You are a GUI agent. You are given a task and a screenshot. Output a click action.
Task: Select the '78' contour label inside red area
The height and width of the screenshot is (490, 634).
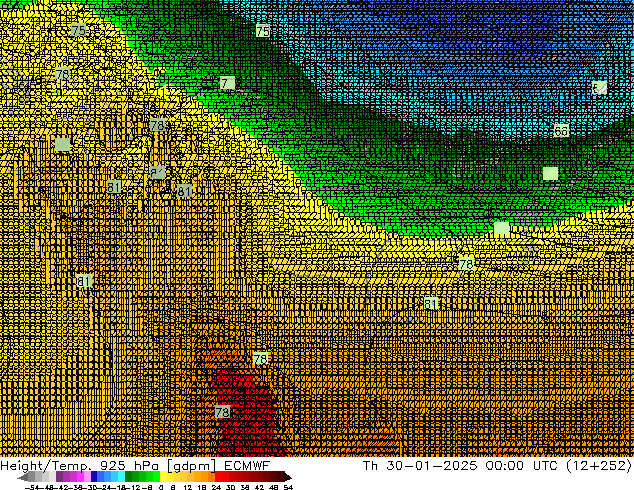tap(222, 412)
